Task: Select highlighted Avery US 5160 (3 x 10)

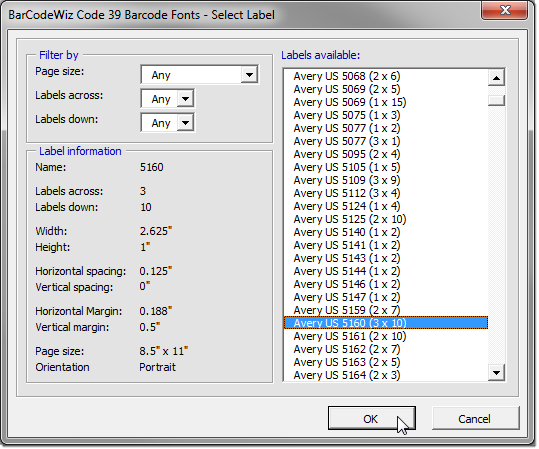Action: point(386,323)
